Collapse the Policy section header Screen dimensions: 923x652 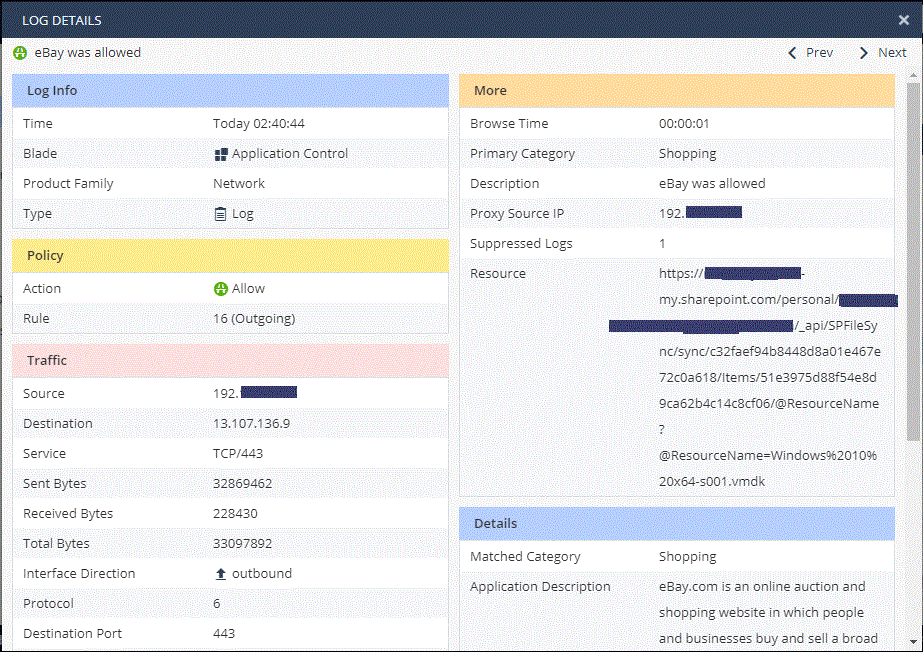click(230, 256)
